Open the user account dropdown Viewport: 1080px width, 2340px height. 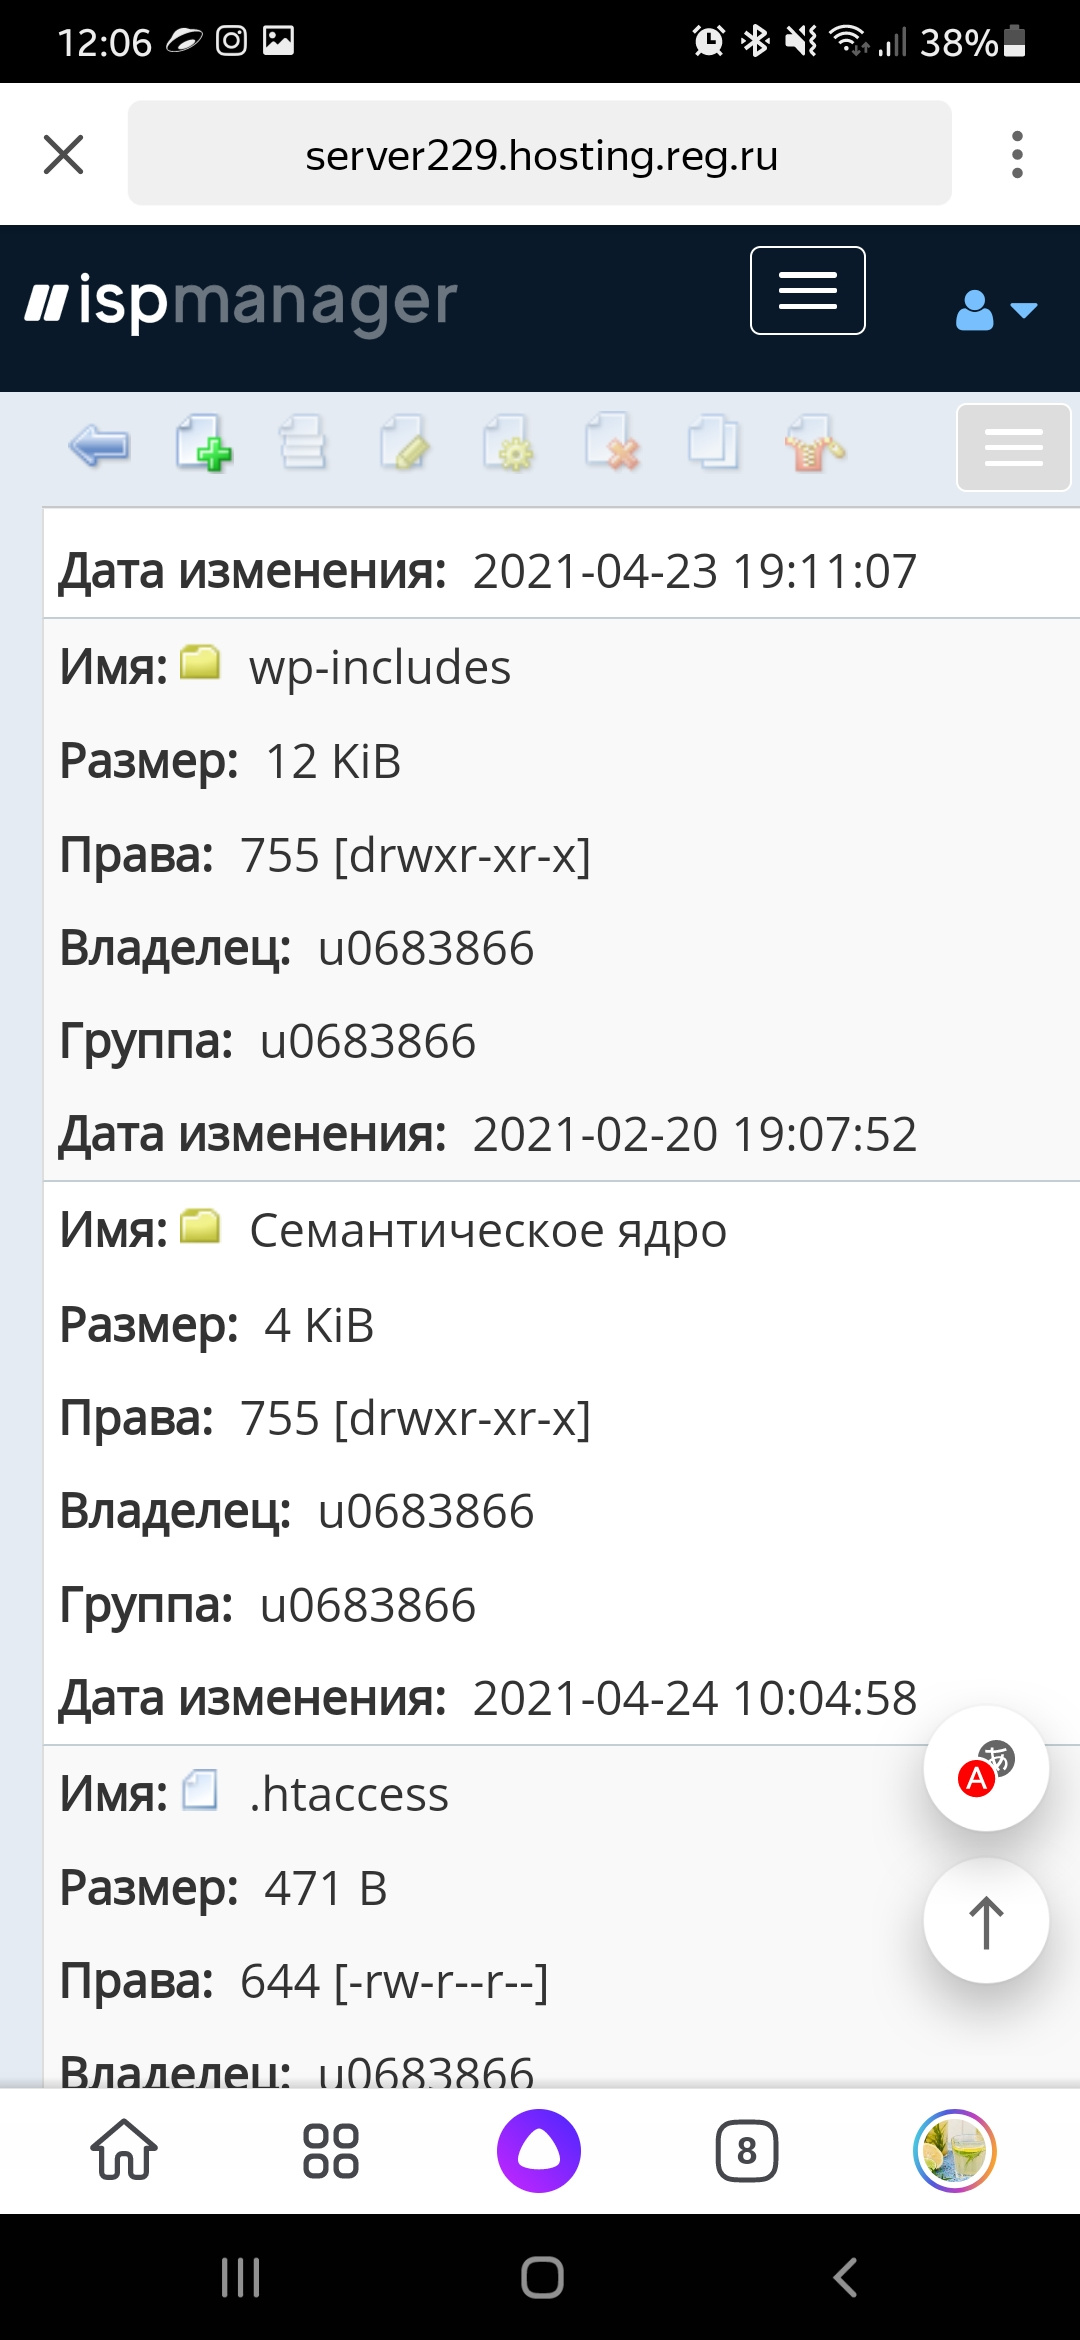[x=995, y=310]
